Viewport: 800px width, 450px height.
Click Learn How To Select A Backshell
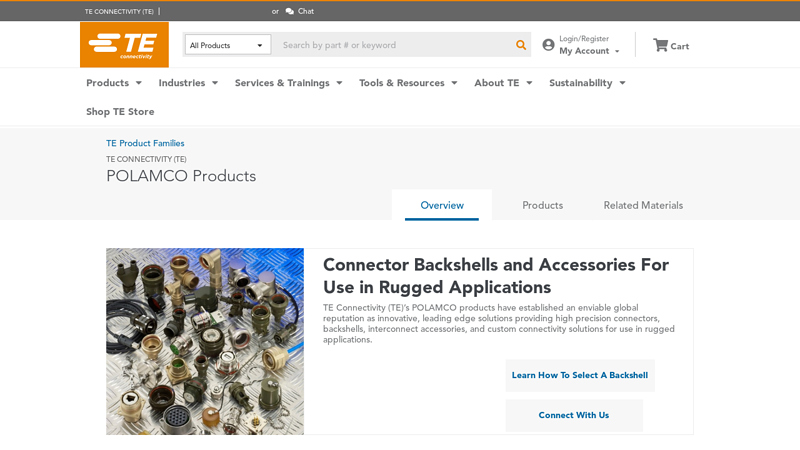(x=580, y=375)
